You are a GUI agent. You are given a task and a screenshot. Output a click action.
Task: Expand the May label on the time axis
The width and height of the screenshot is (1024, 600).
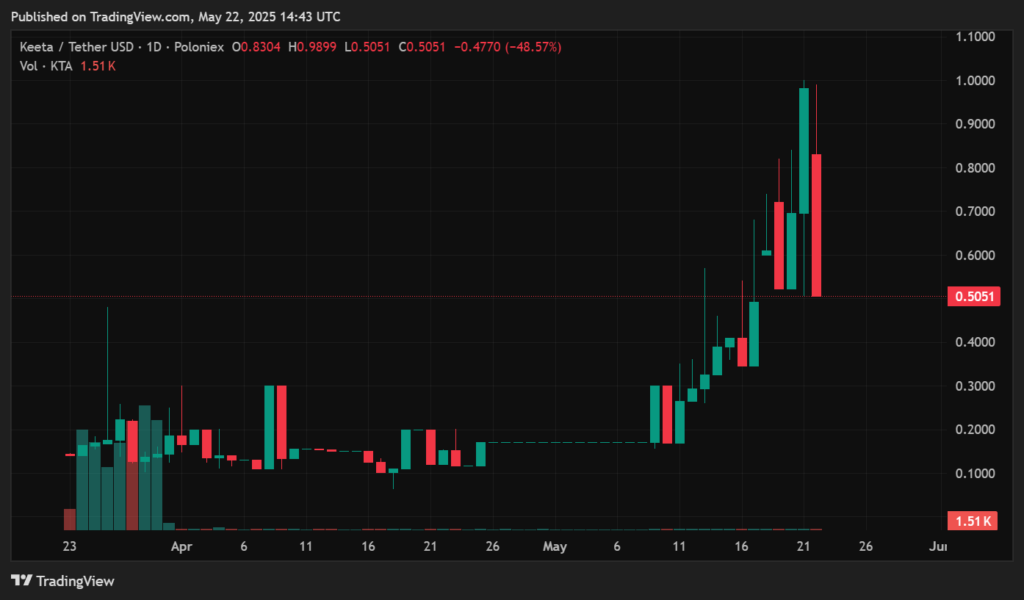(554, 547)
